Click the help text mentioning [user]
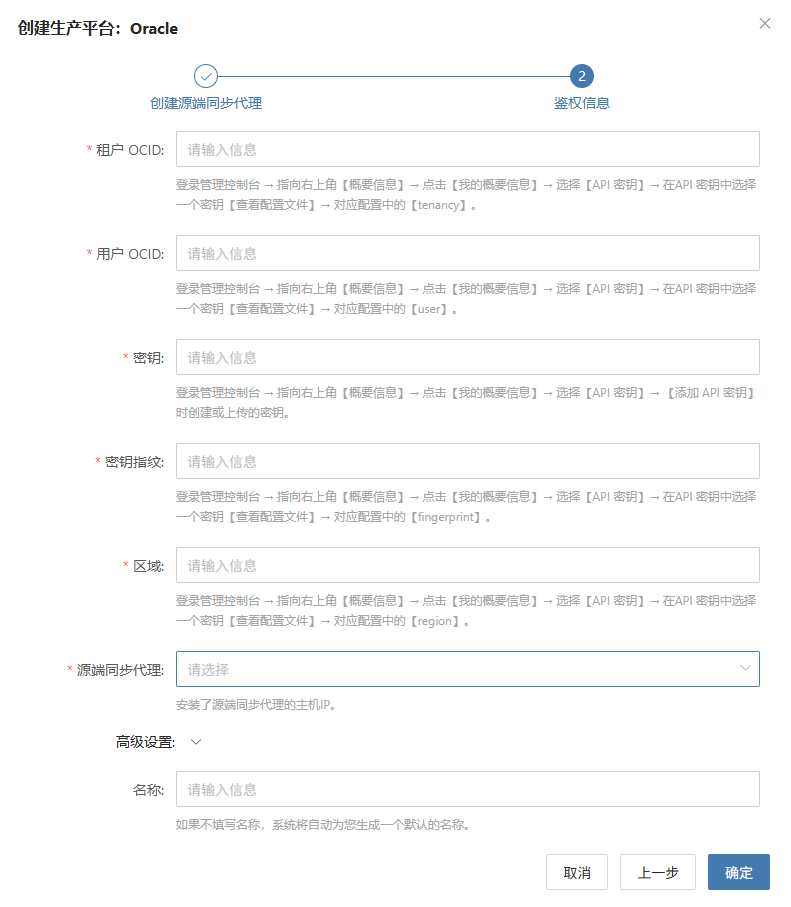This screenshot has width=791, height=907. tap(466, 298)
